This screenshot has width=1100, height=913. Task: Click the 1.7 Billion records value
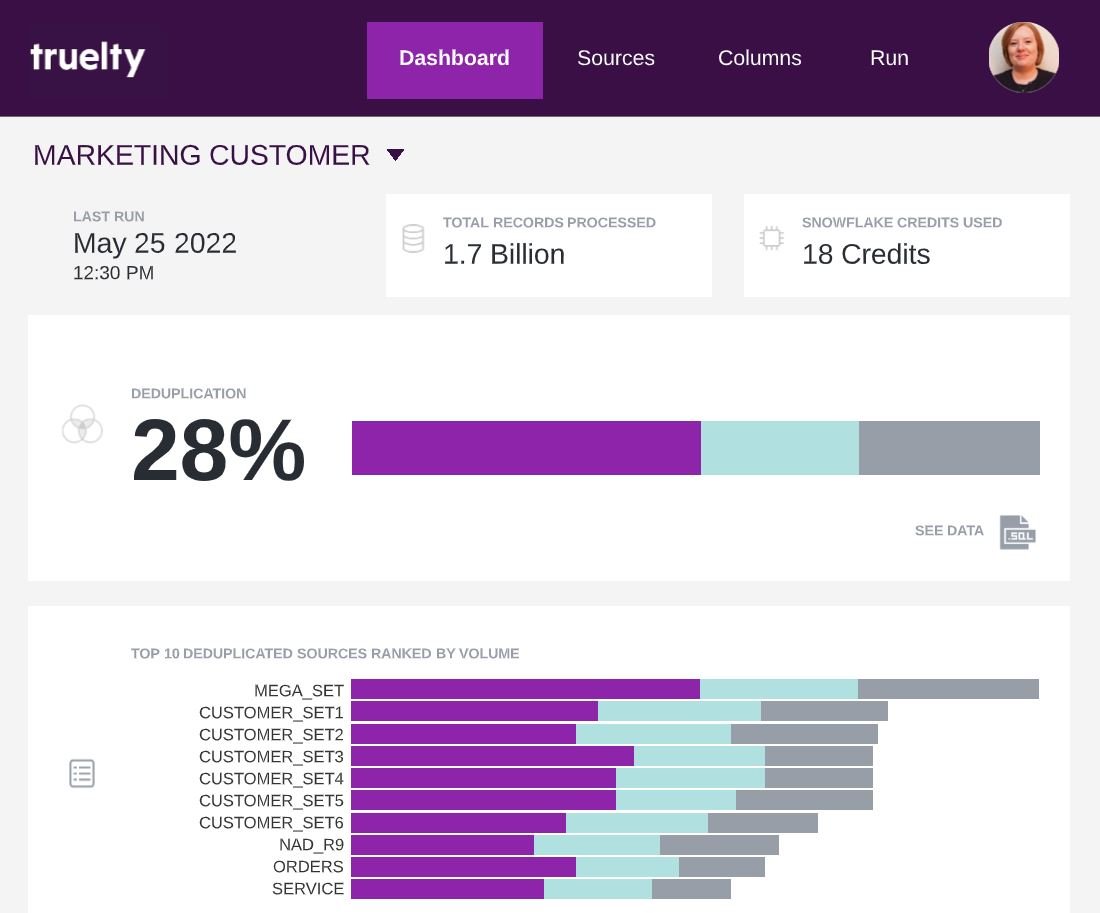[x=504, y=254]
